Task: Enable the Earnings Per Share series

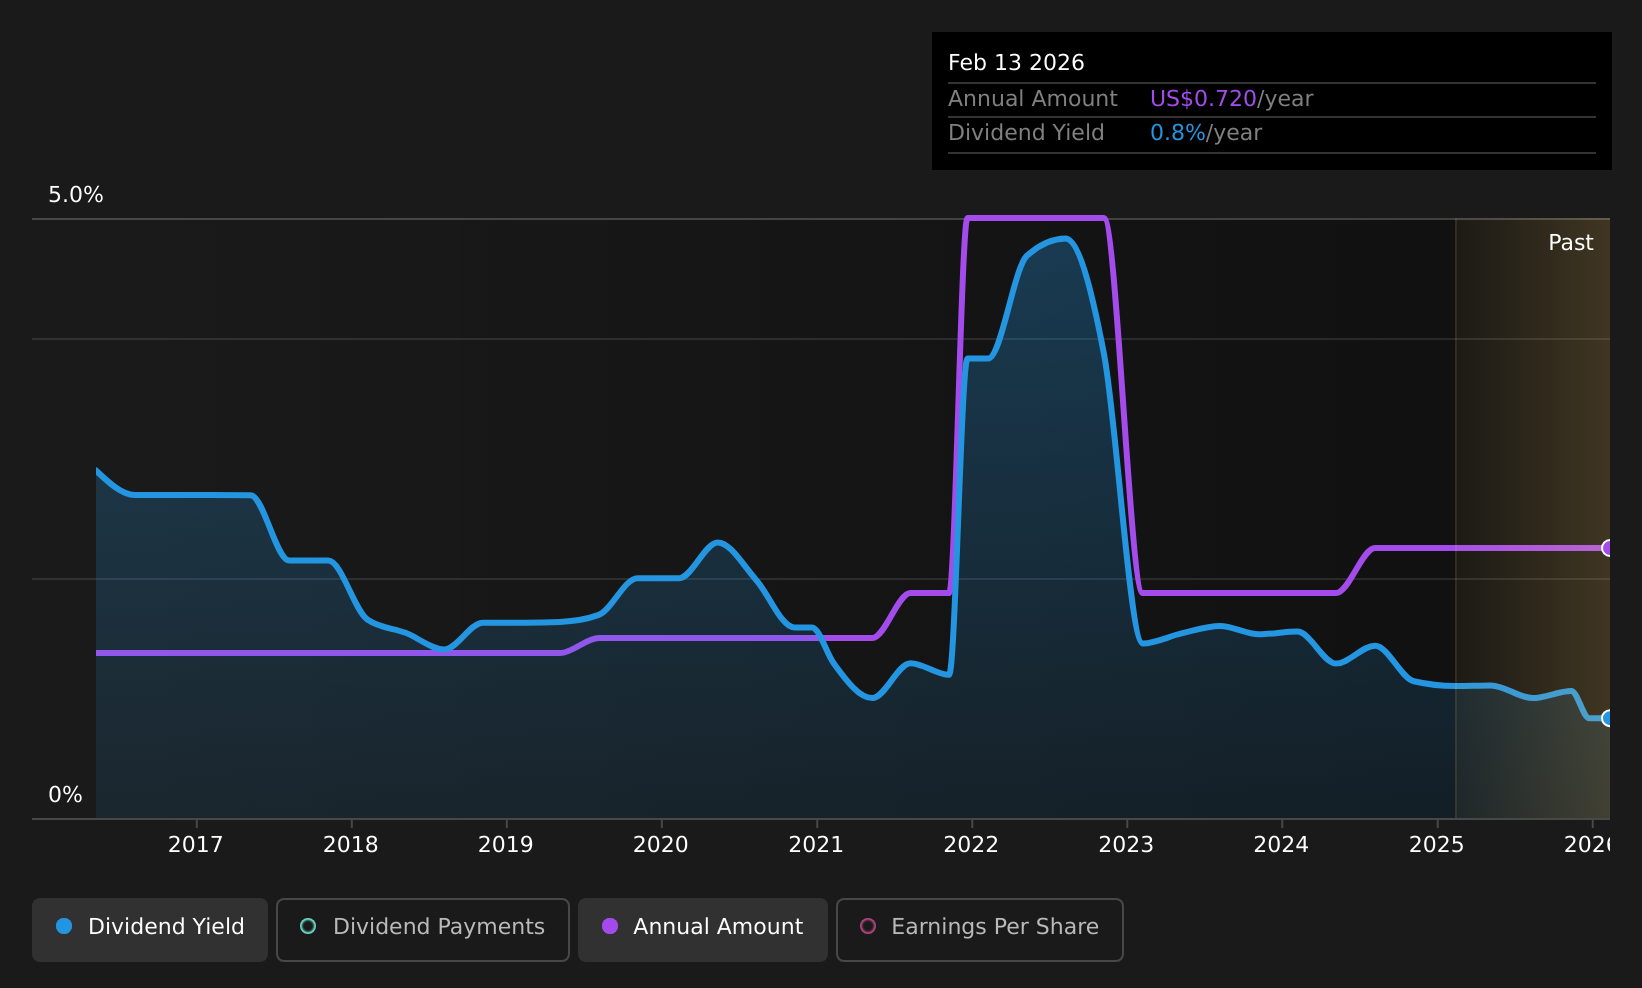Action: (x=980, y=929)
